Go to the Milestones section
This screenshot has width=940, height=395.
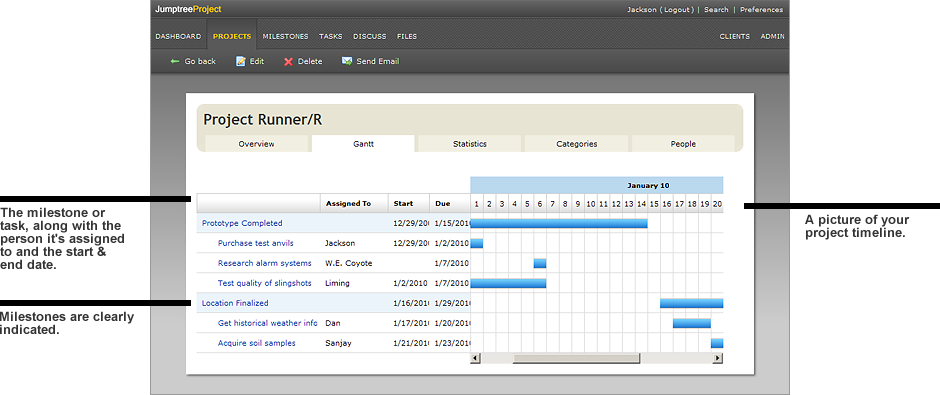pos(285,37)
